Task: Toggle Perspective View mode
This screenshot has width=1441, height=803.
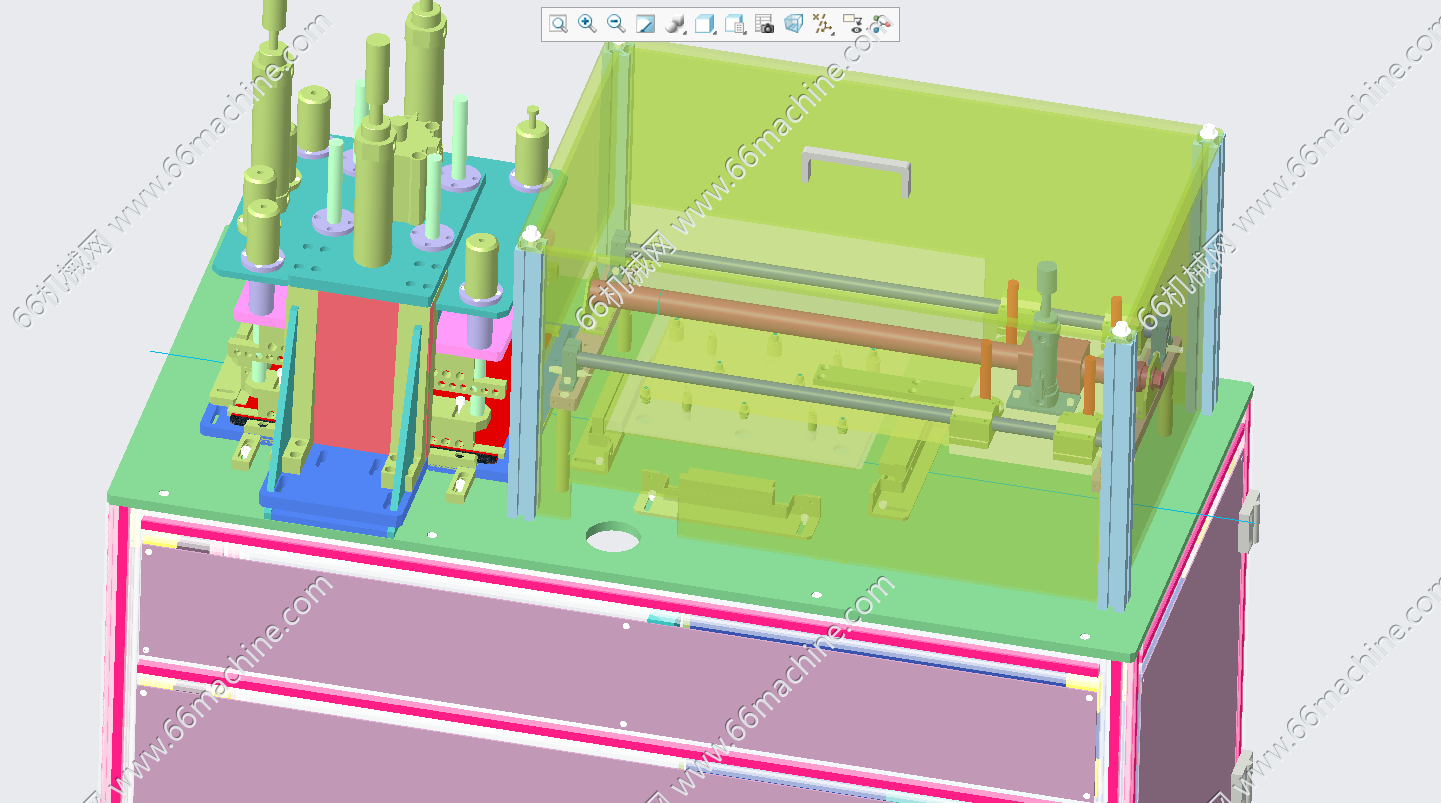Action: [793, 24]
